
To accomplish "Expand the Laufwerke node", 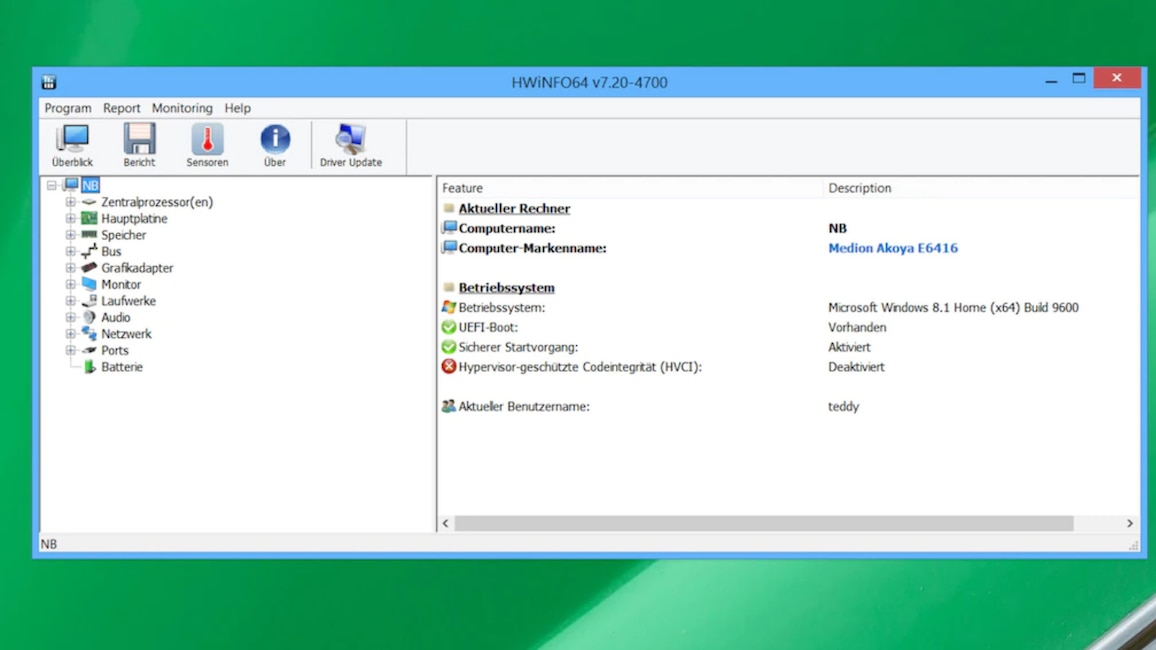I will pyautogui.click(x=70, y=301).
